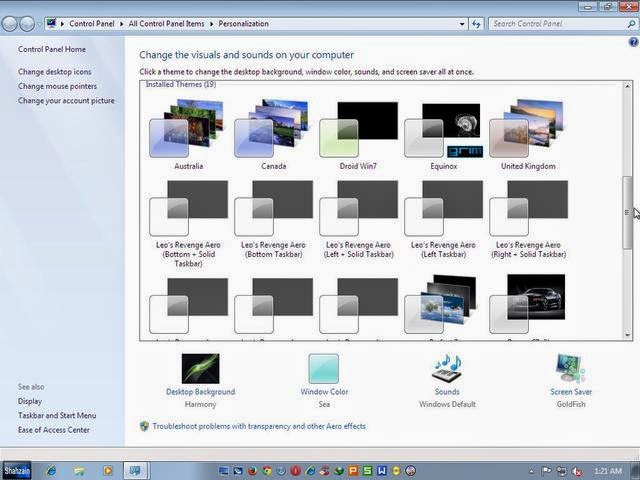Click the search magnifier icon
640x480 pixels.
point(631,24)
